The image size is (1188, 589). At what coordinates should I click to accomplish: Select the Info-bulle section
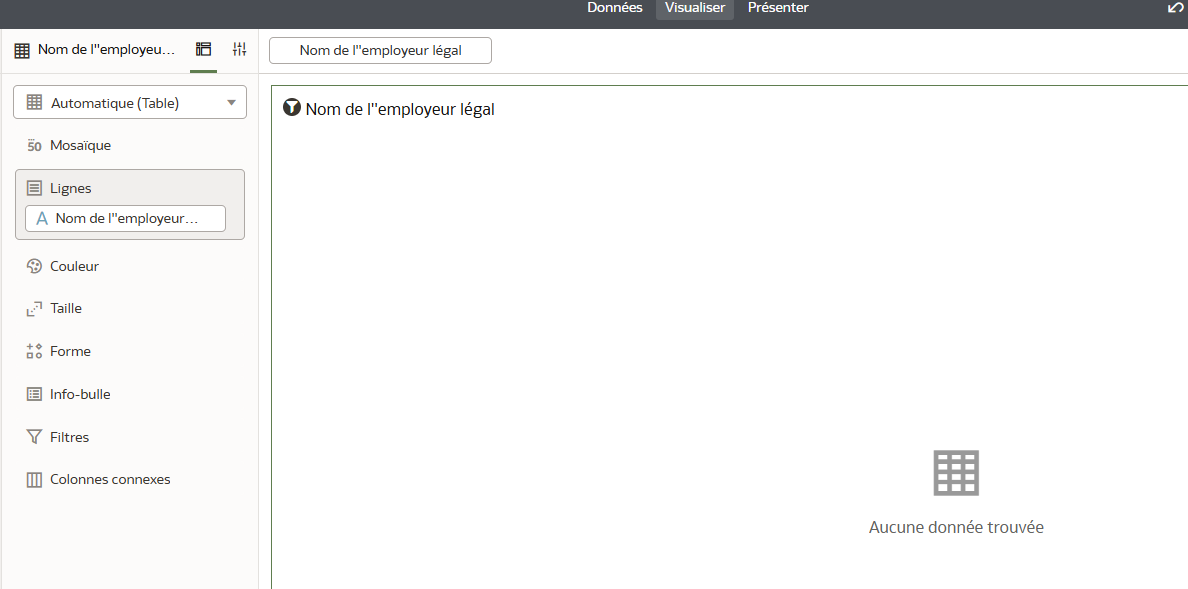click(x=80, y=394)
